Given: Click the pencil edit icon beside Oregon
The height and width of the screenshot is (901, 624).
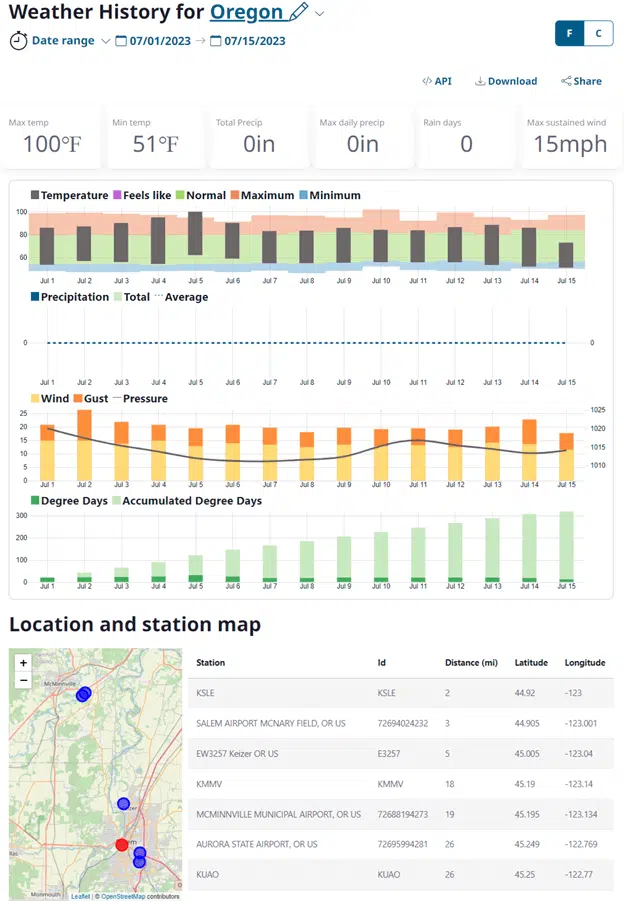Looking at the screenshot, I should click(298, 13).
